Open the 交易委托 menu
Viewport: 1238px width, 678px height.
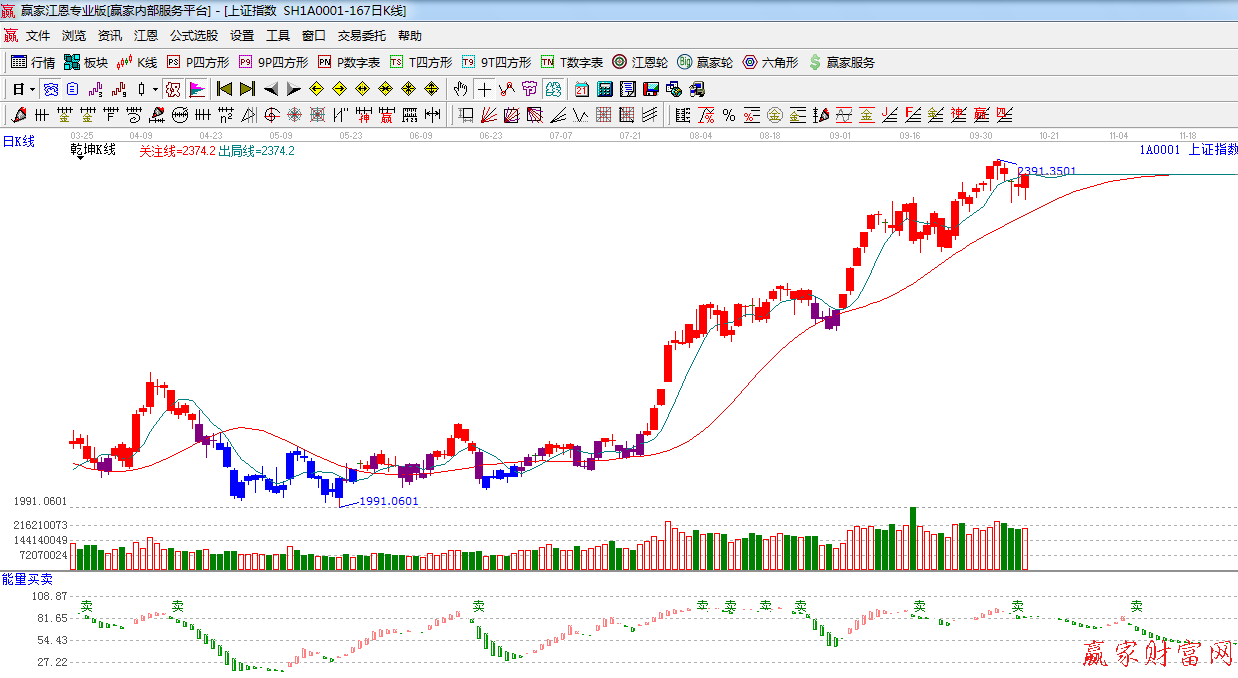[x=361, y=36]
